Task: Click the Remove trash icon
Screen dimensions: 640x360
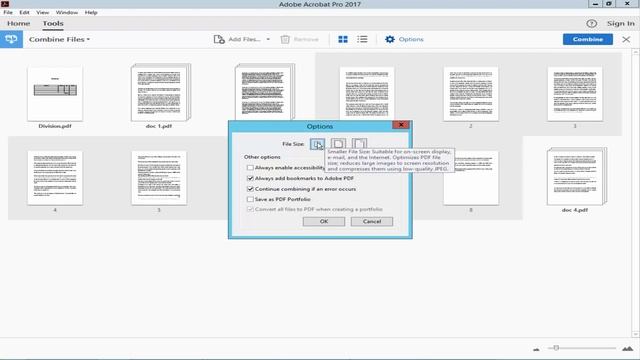Action: [x=285, y=39]
